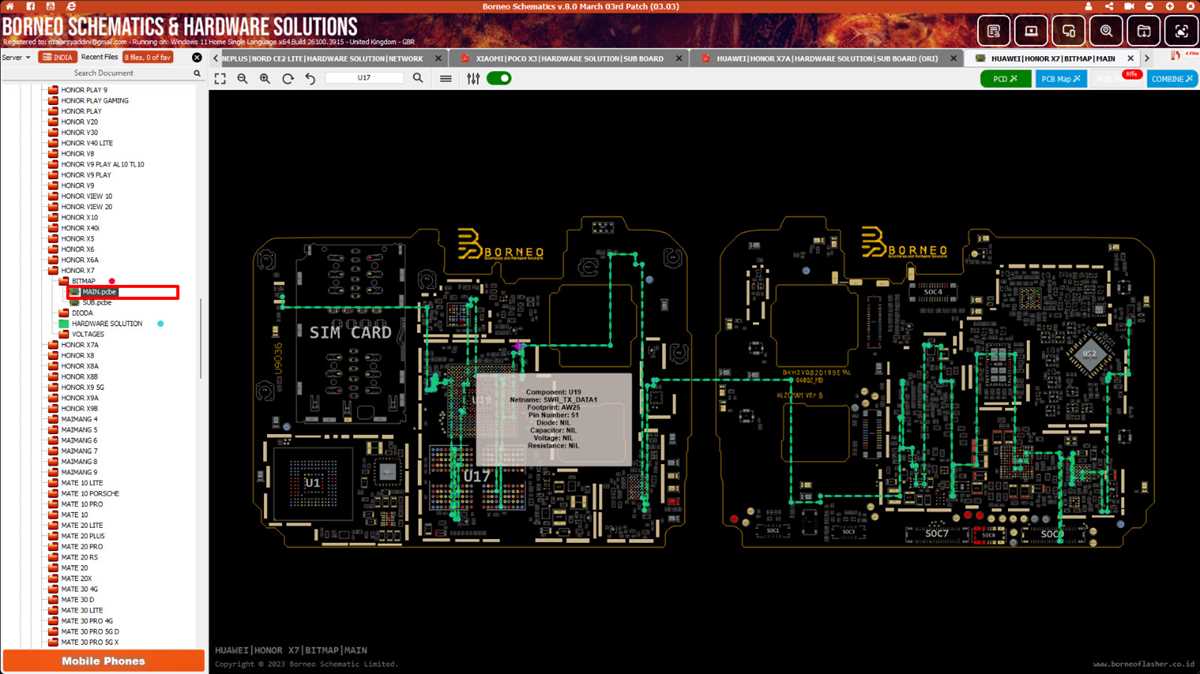Open the '8 files, 0 of fav' recent files
This screenshot has height=674, width=1200.
pos(148,57)
